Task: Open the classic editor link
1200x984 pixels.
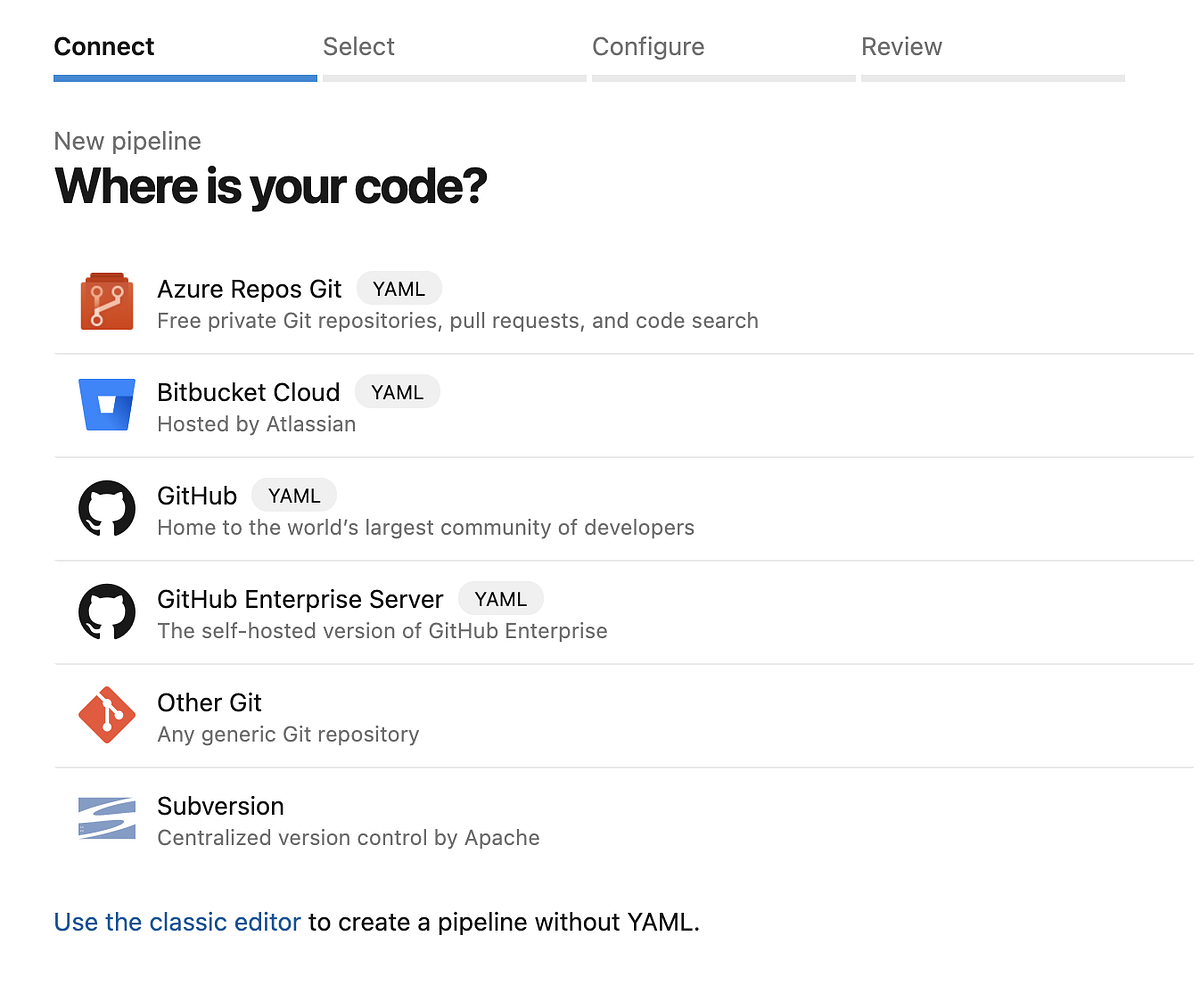Action: pyautogui.click(x=177, y=921)
